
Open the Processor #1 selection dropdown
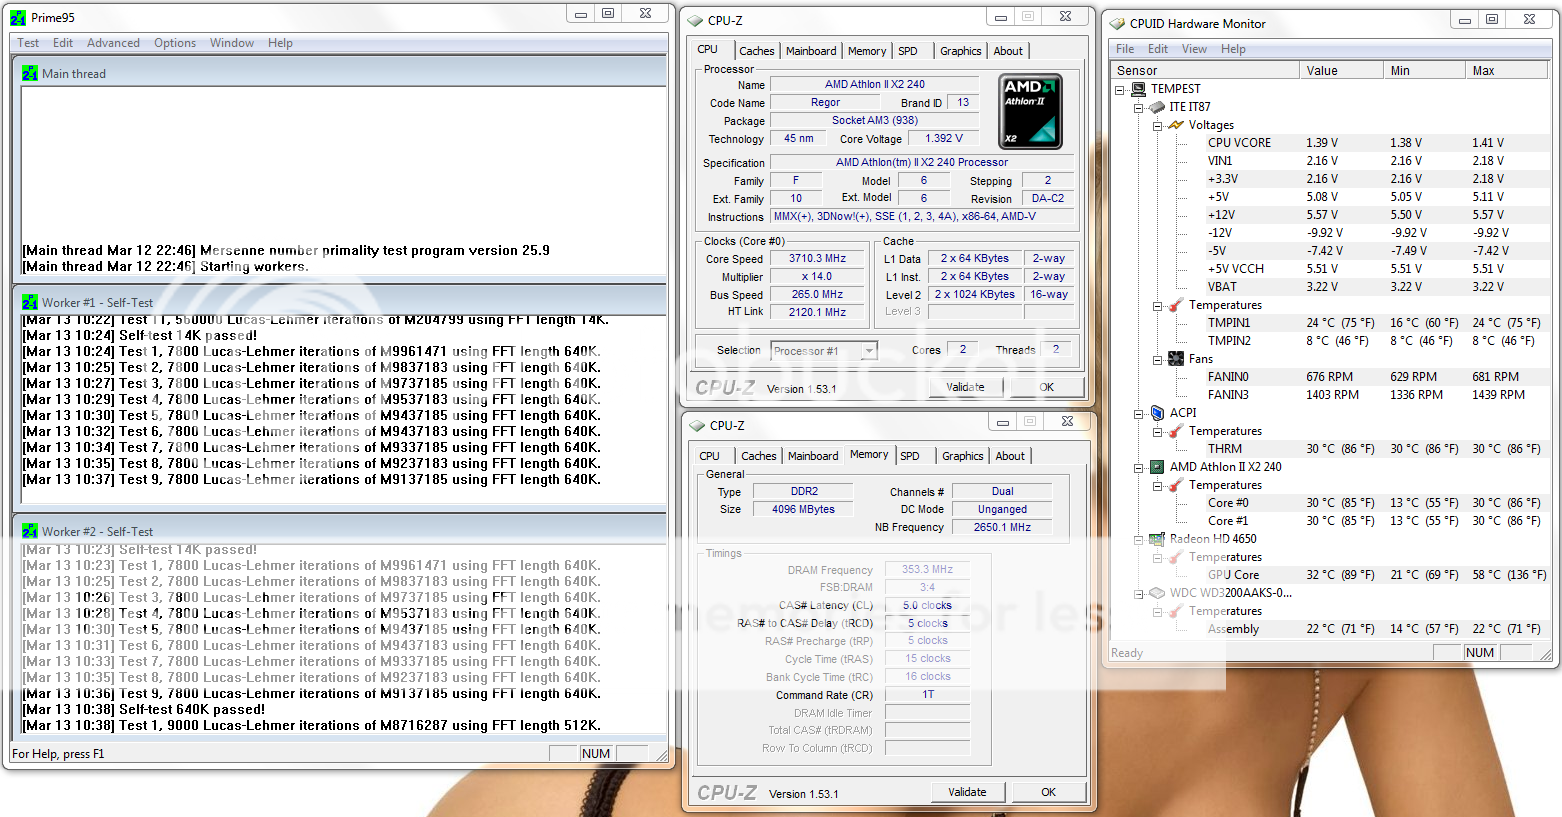(x=869, y=350)
